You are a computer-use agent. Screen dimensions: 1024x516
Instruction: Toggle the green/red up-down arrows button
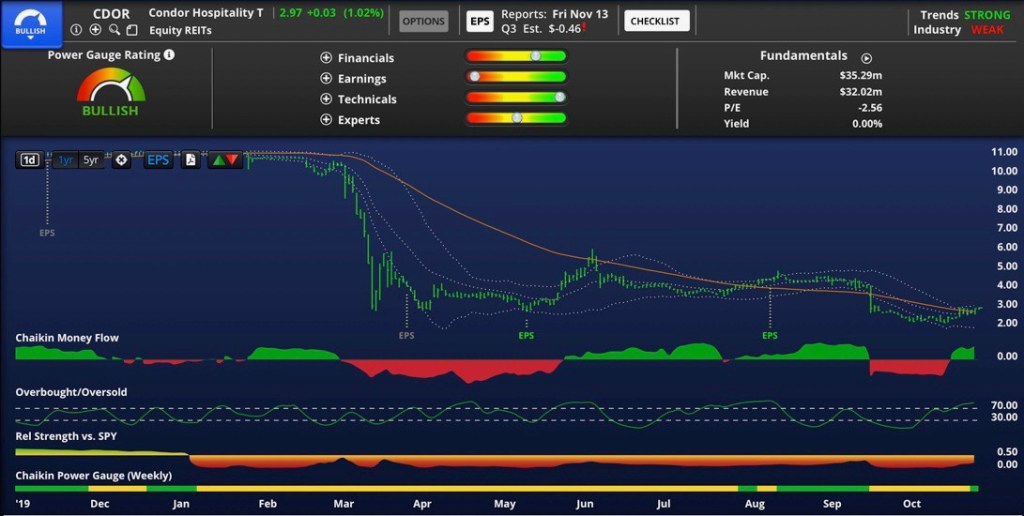224,160
